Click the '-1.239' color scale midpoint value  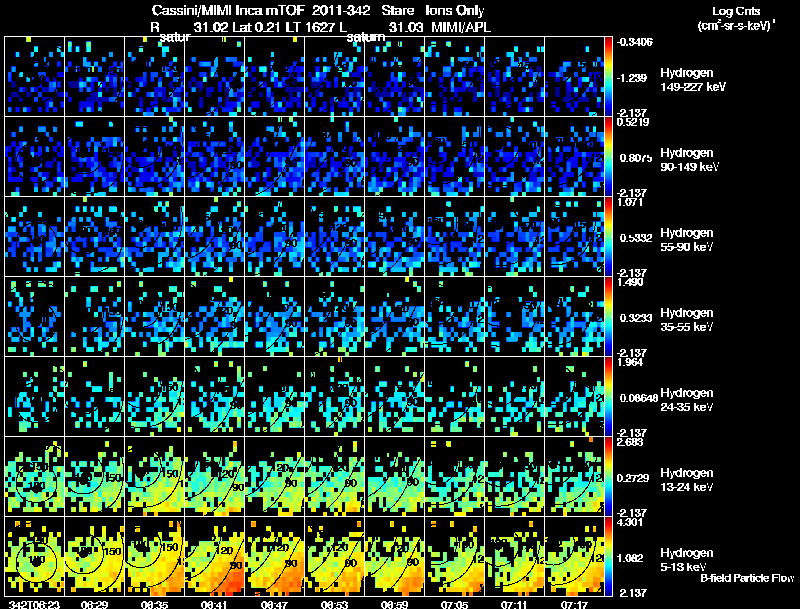(x=633, y=78)
